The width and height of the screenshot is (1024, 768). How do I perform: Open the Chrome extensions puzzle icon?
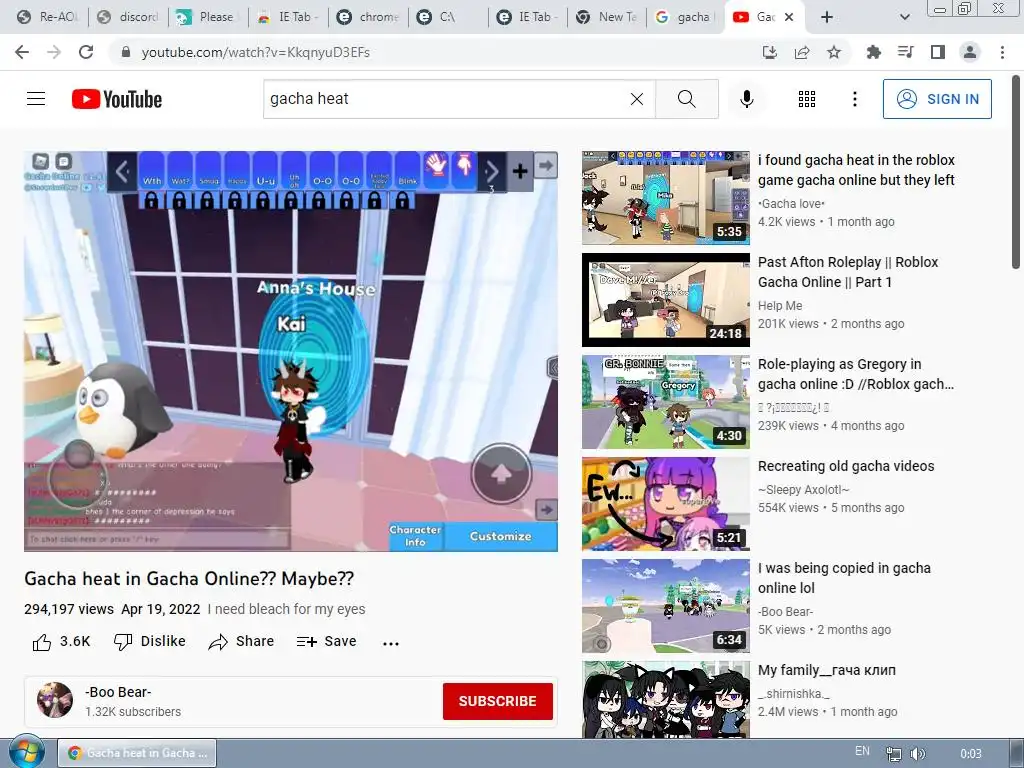tap(873, 52)
